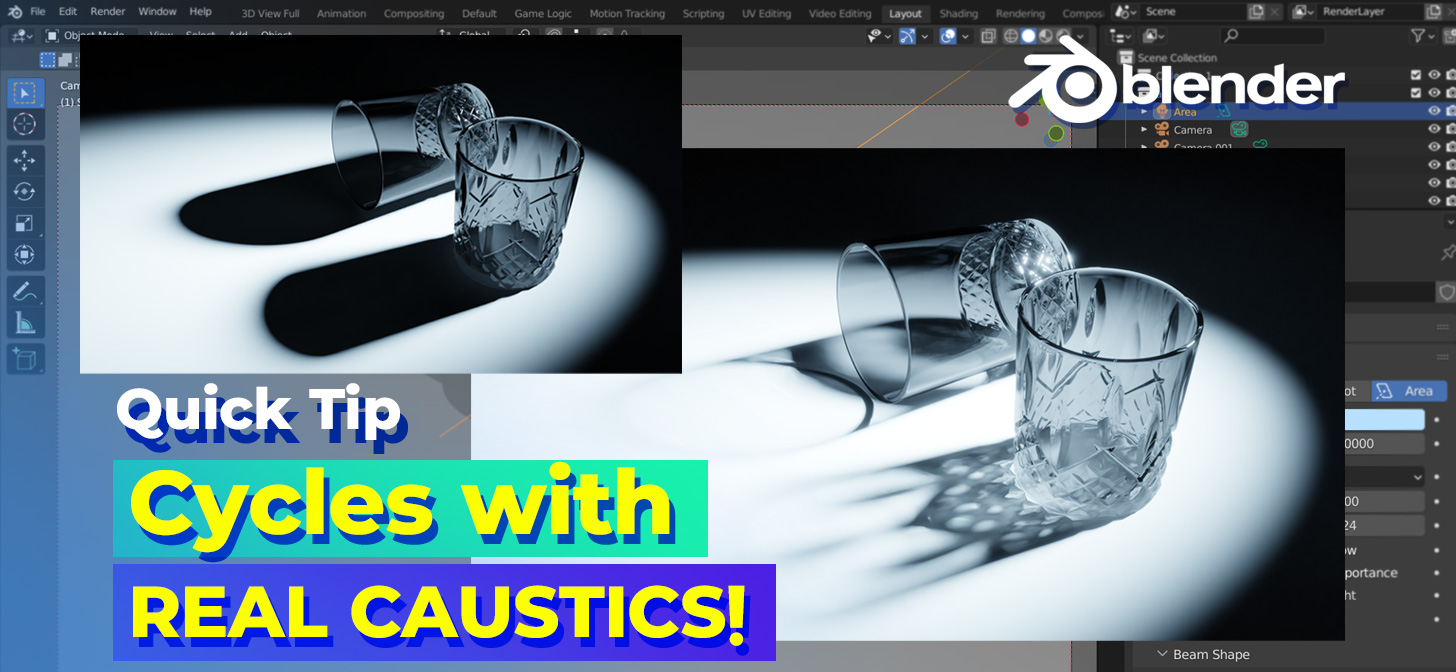1456x672 pixels.
Task: Open the editor type dropdown in viewport
Action: (21, 36)
